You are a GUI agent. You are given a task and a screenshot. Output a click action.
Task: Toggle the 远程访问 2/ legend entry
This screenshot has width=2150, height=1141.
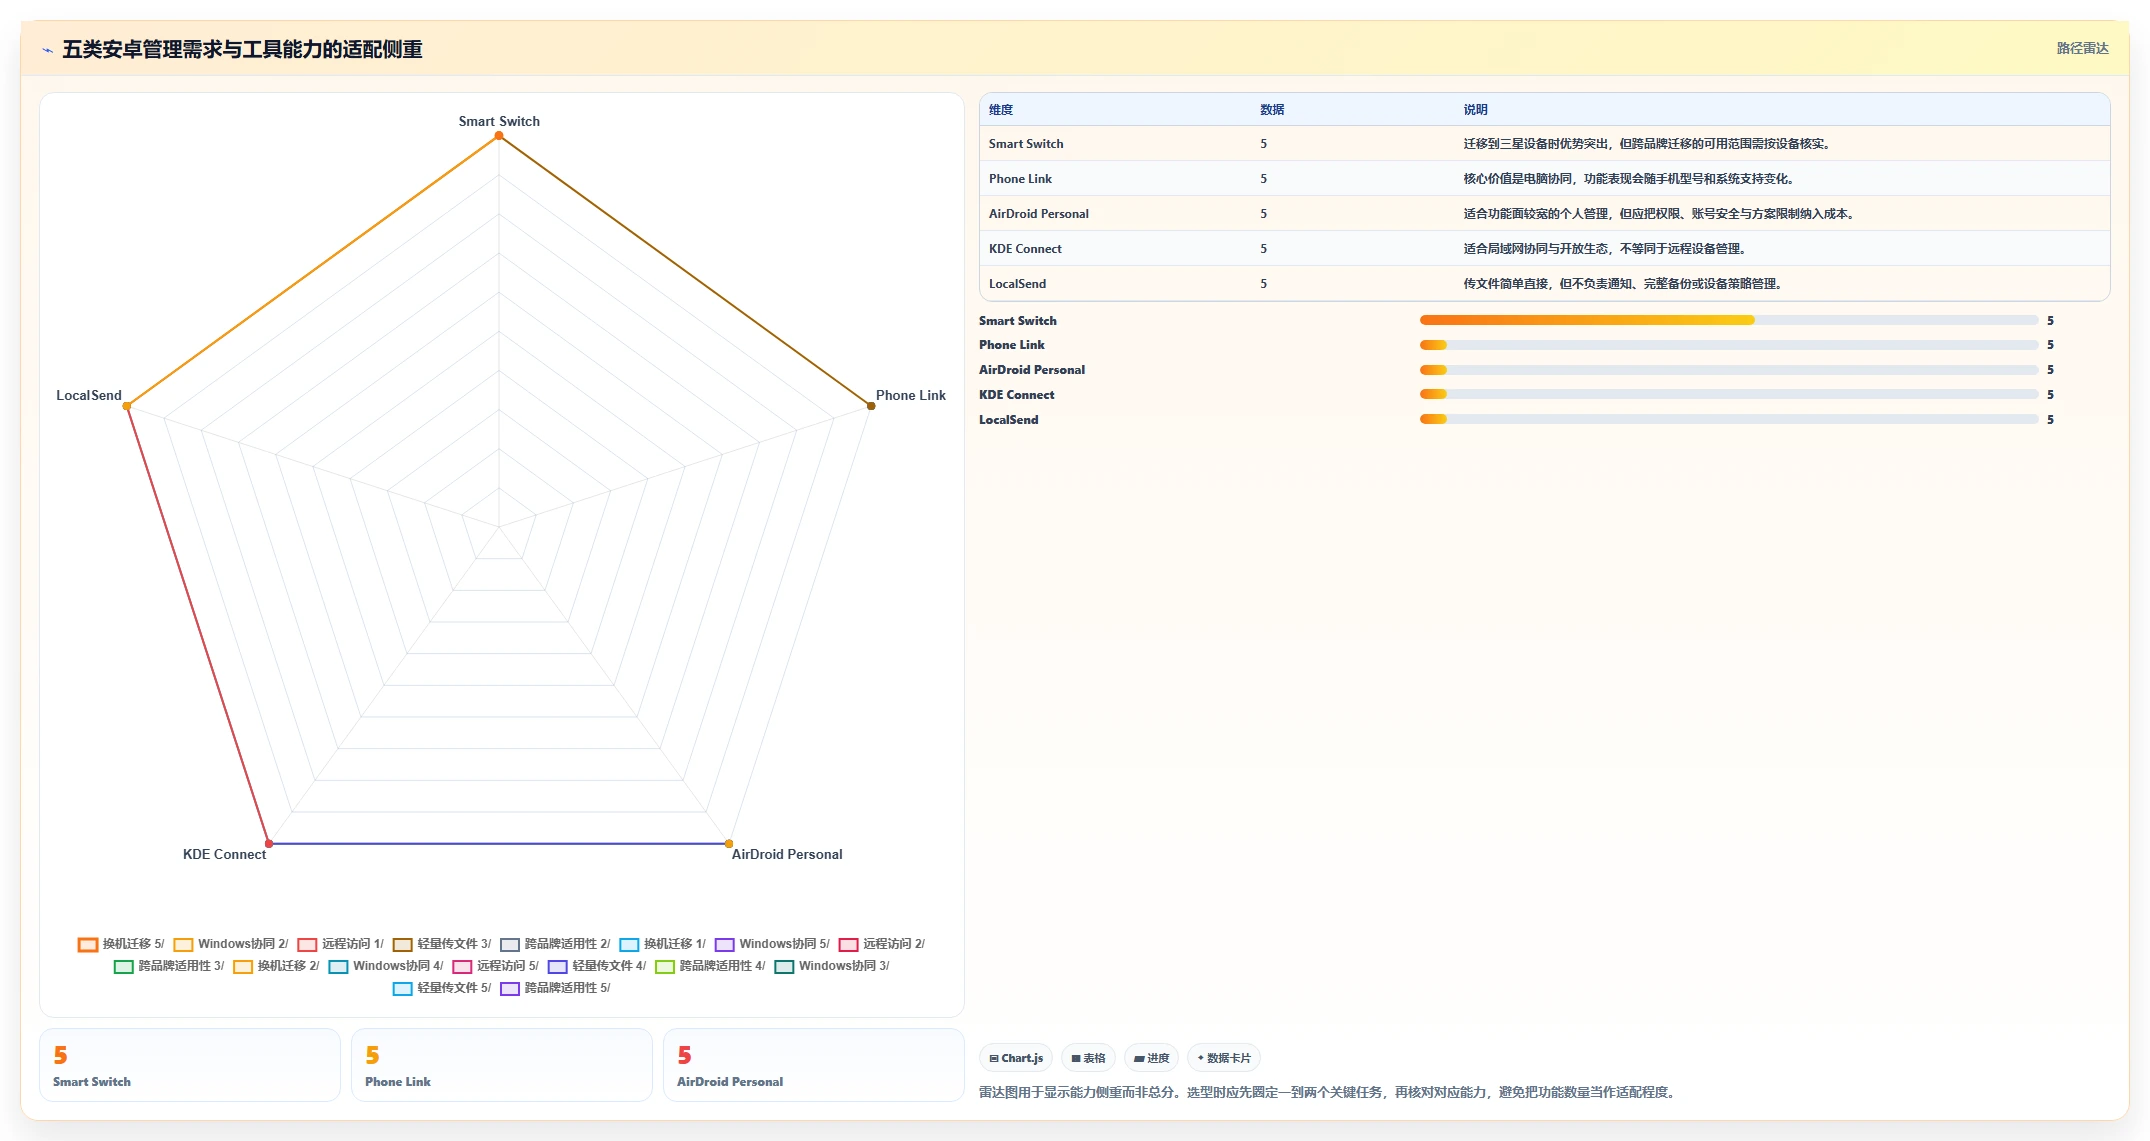coord(882,944)
